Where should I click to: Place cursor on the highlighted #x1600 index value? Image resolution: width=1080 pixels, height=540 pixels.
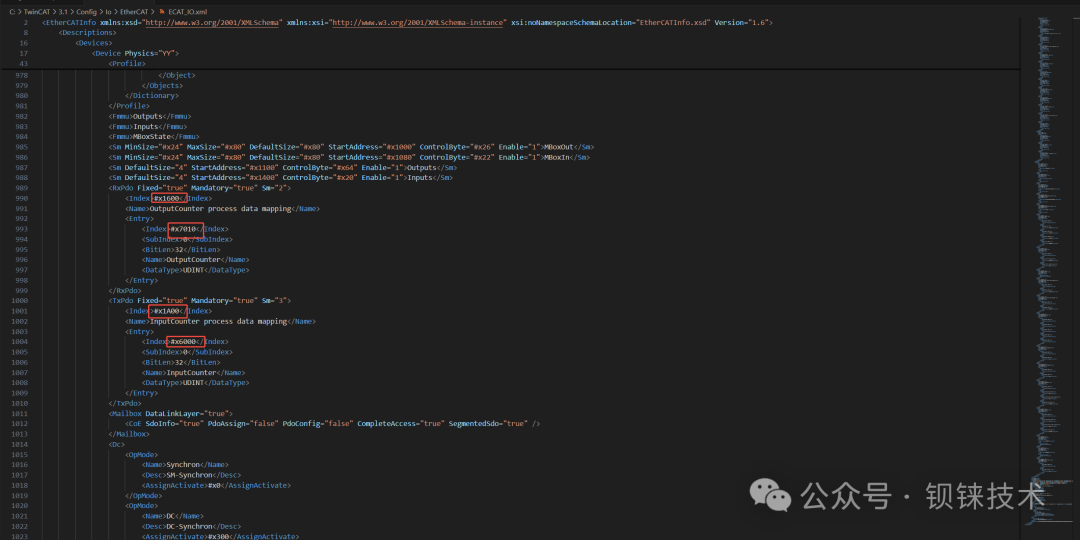tap(168, 198)
